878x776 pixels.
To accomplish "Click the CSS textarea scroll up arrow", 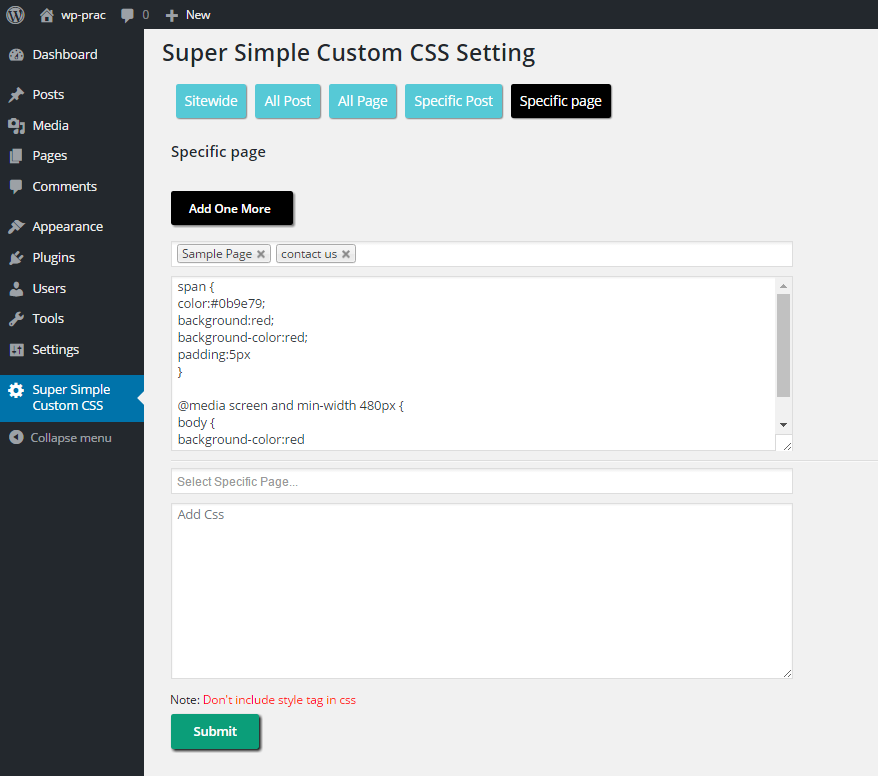I will tap(783, 286).
